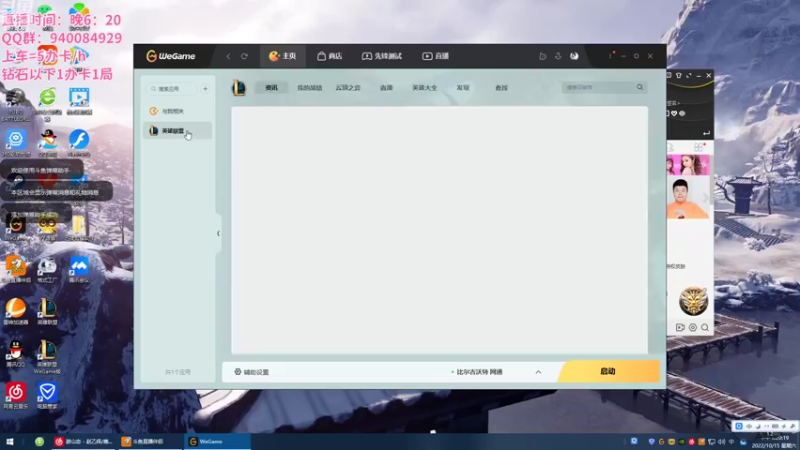Go back with the WeGame back arrow
The height and width of the screenshot is (450, 800).
(229, 56)
